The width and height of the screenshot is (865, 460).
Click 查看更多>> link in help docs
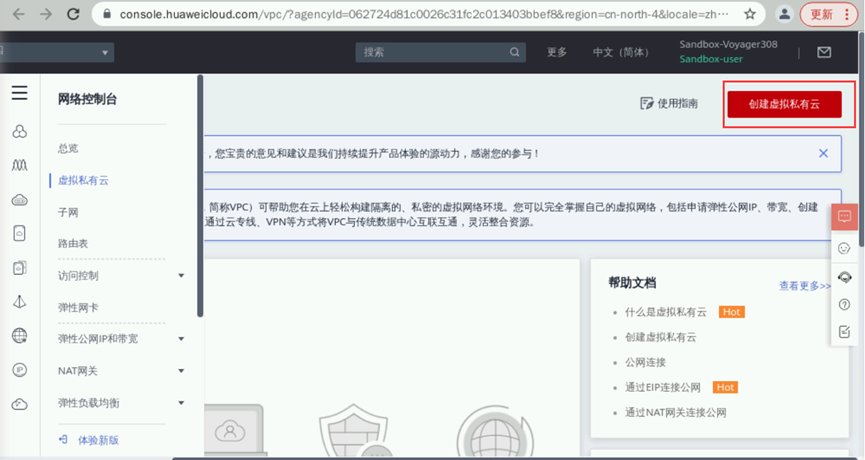804,286
